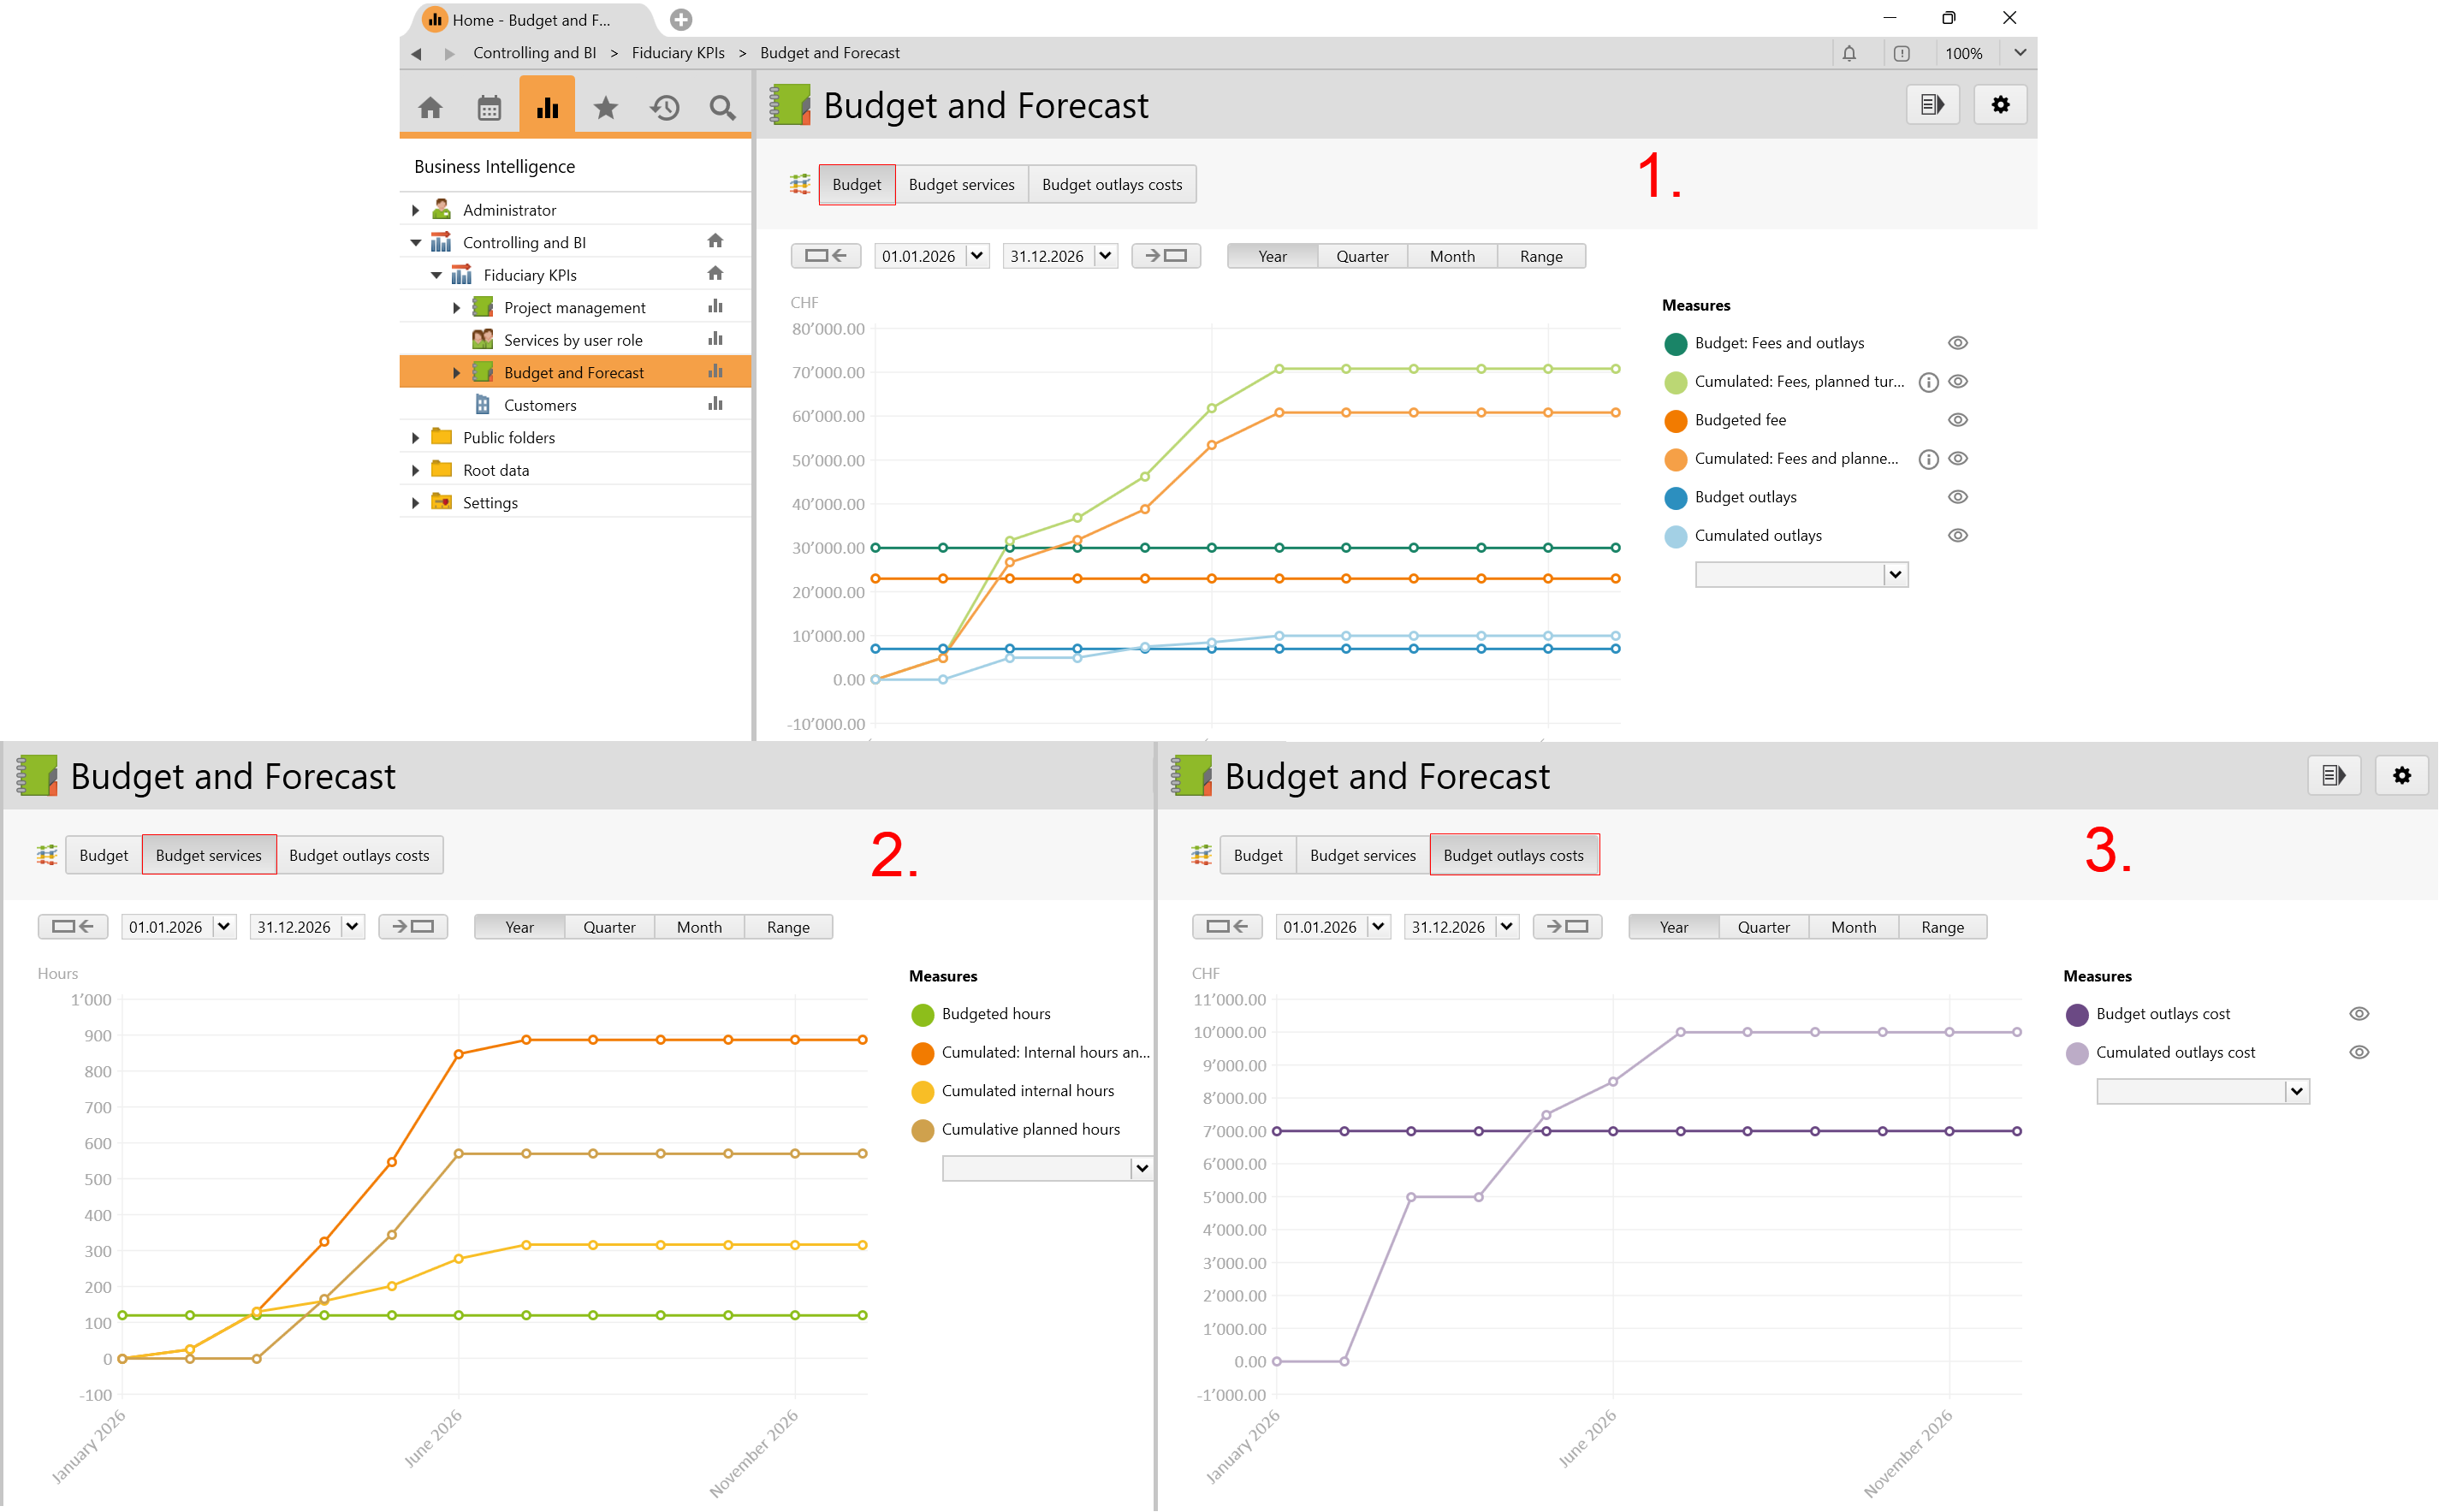Expand the Administrator tree node
This screenshot has width=2439, height=1512.
click(416, 210)
